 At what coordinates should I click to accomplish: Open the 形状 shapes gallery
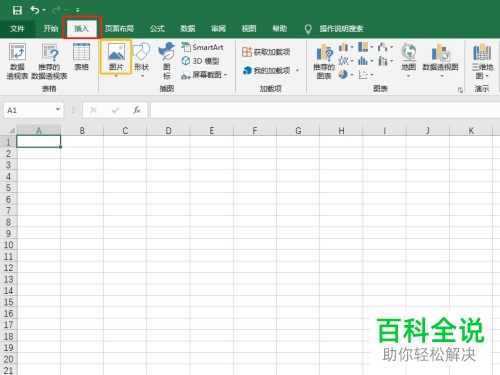(141, 60)
